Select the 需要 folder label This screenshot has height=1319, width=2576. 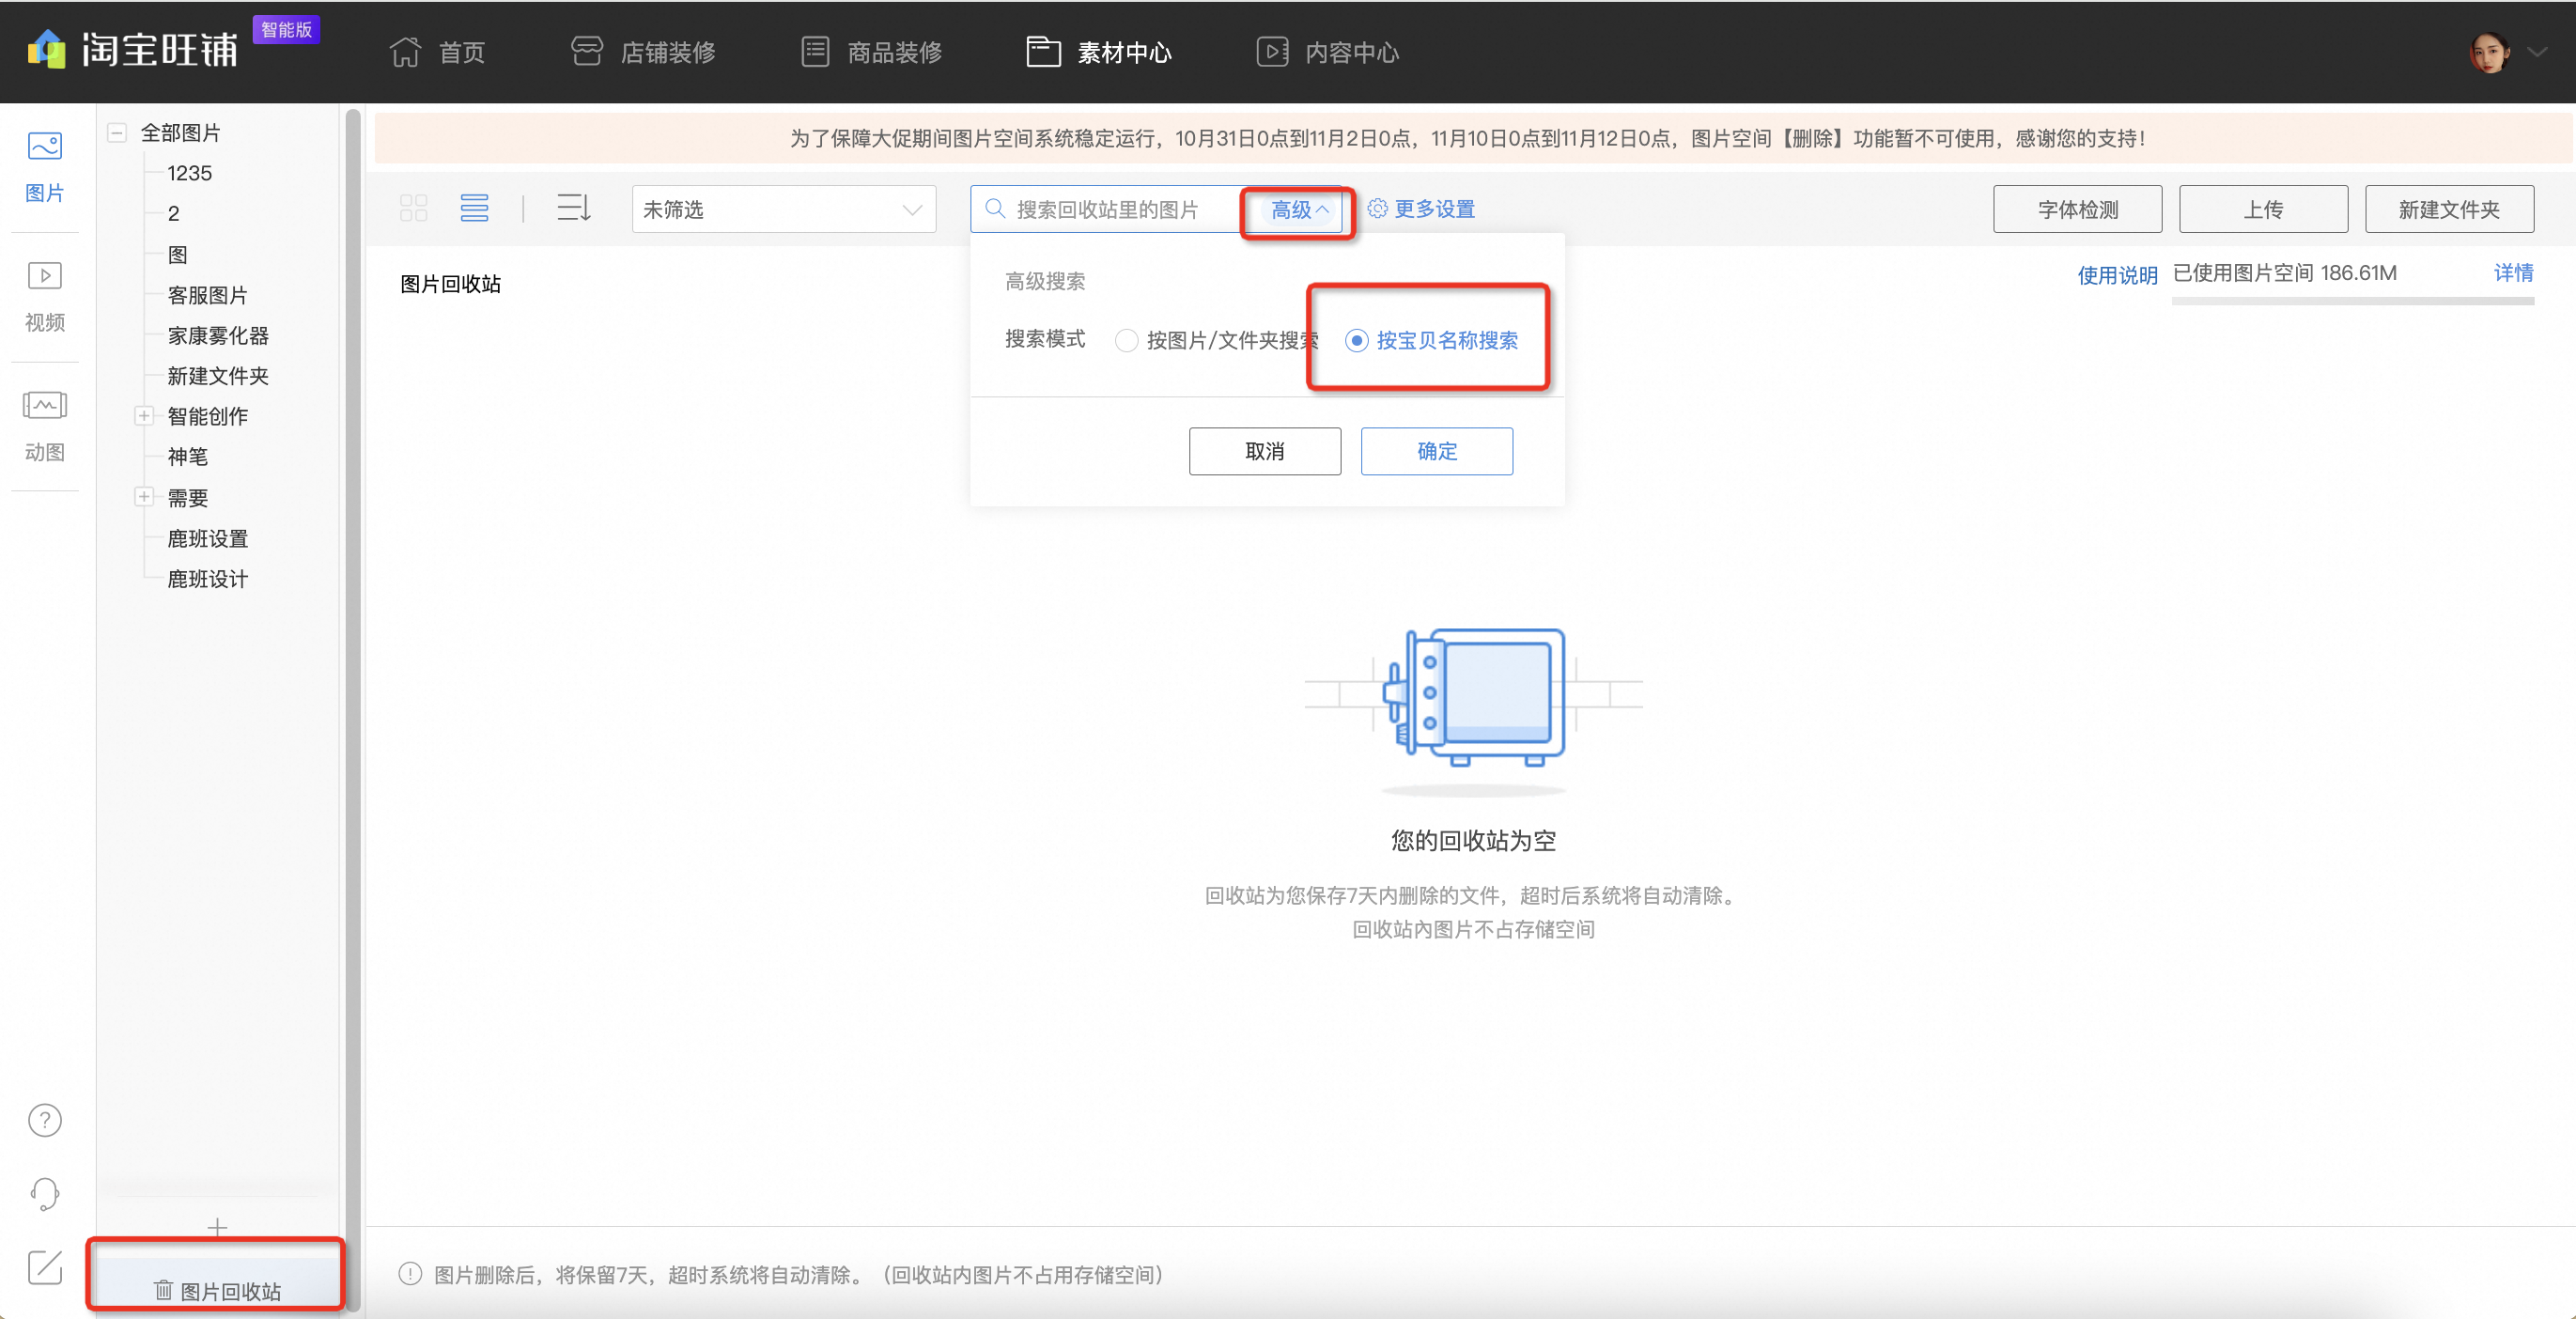click(x=188, y=498)
